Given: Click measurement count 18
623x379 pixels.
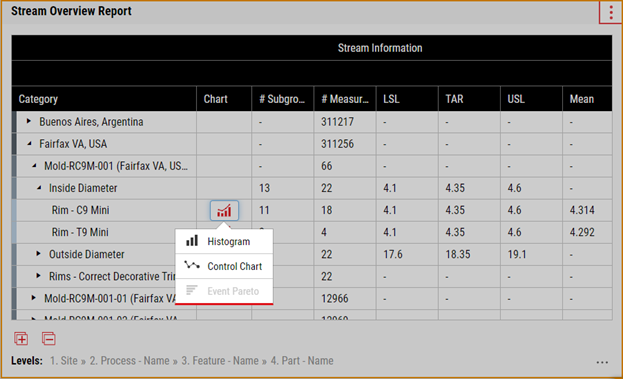Looking at the screenshot, I should (327, 210).
